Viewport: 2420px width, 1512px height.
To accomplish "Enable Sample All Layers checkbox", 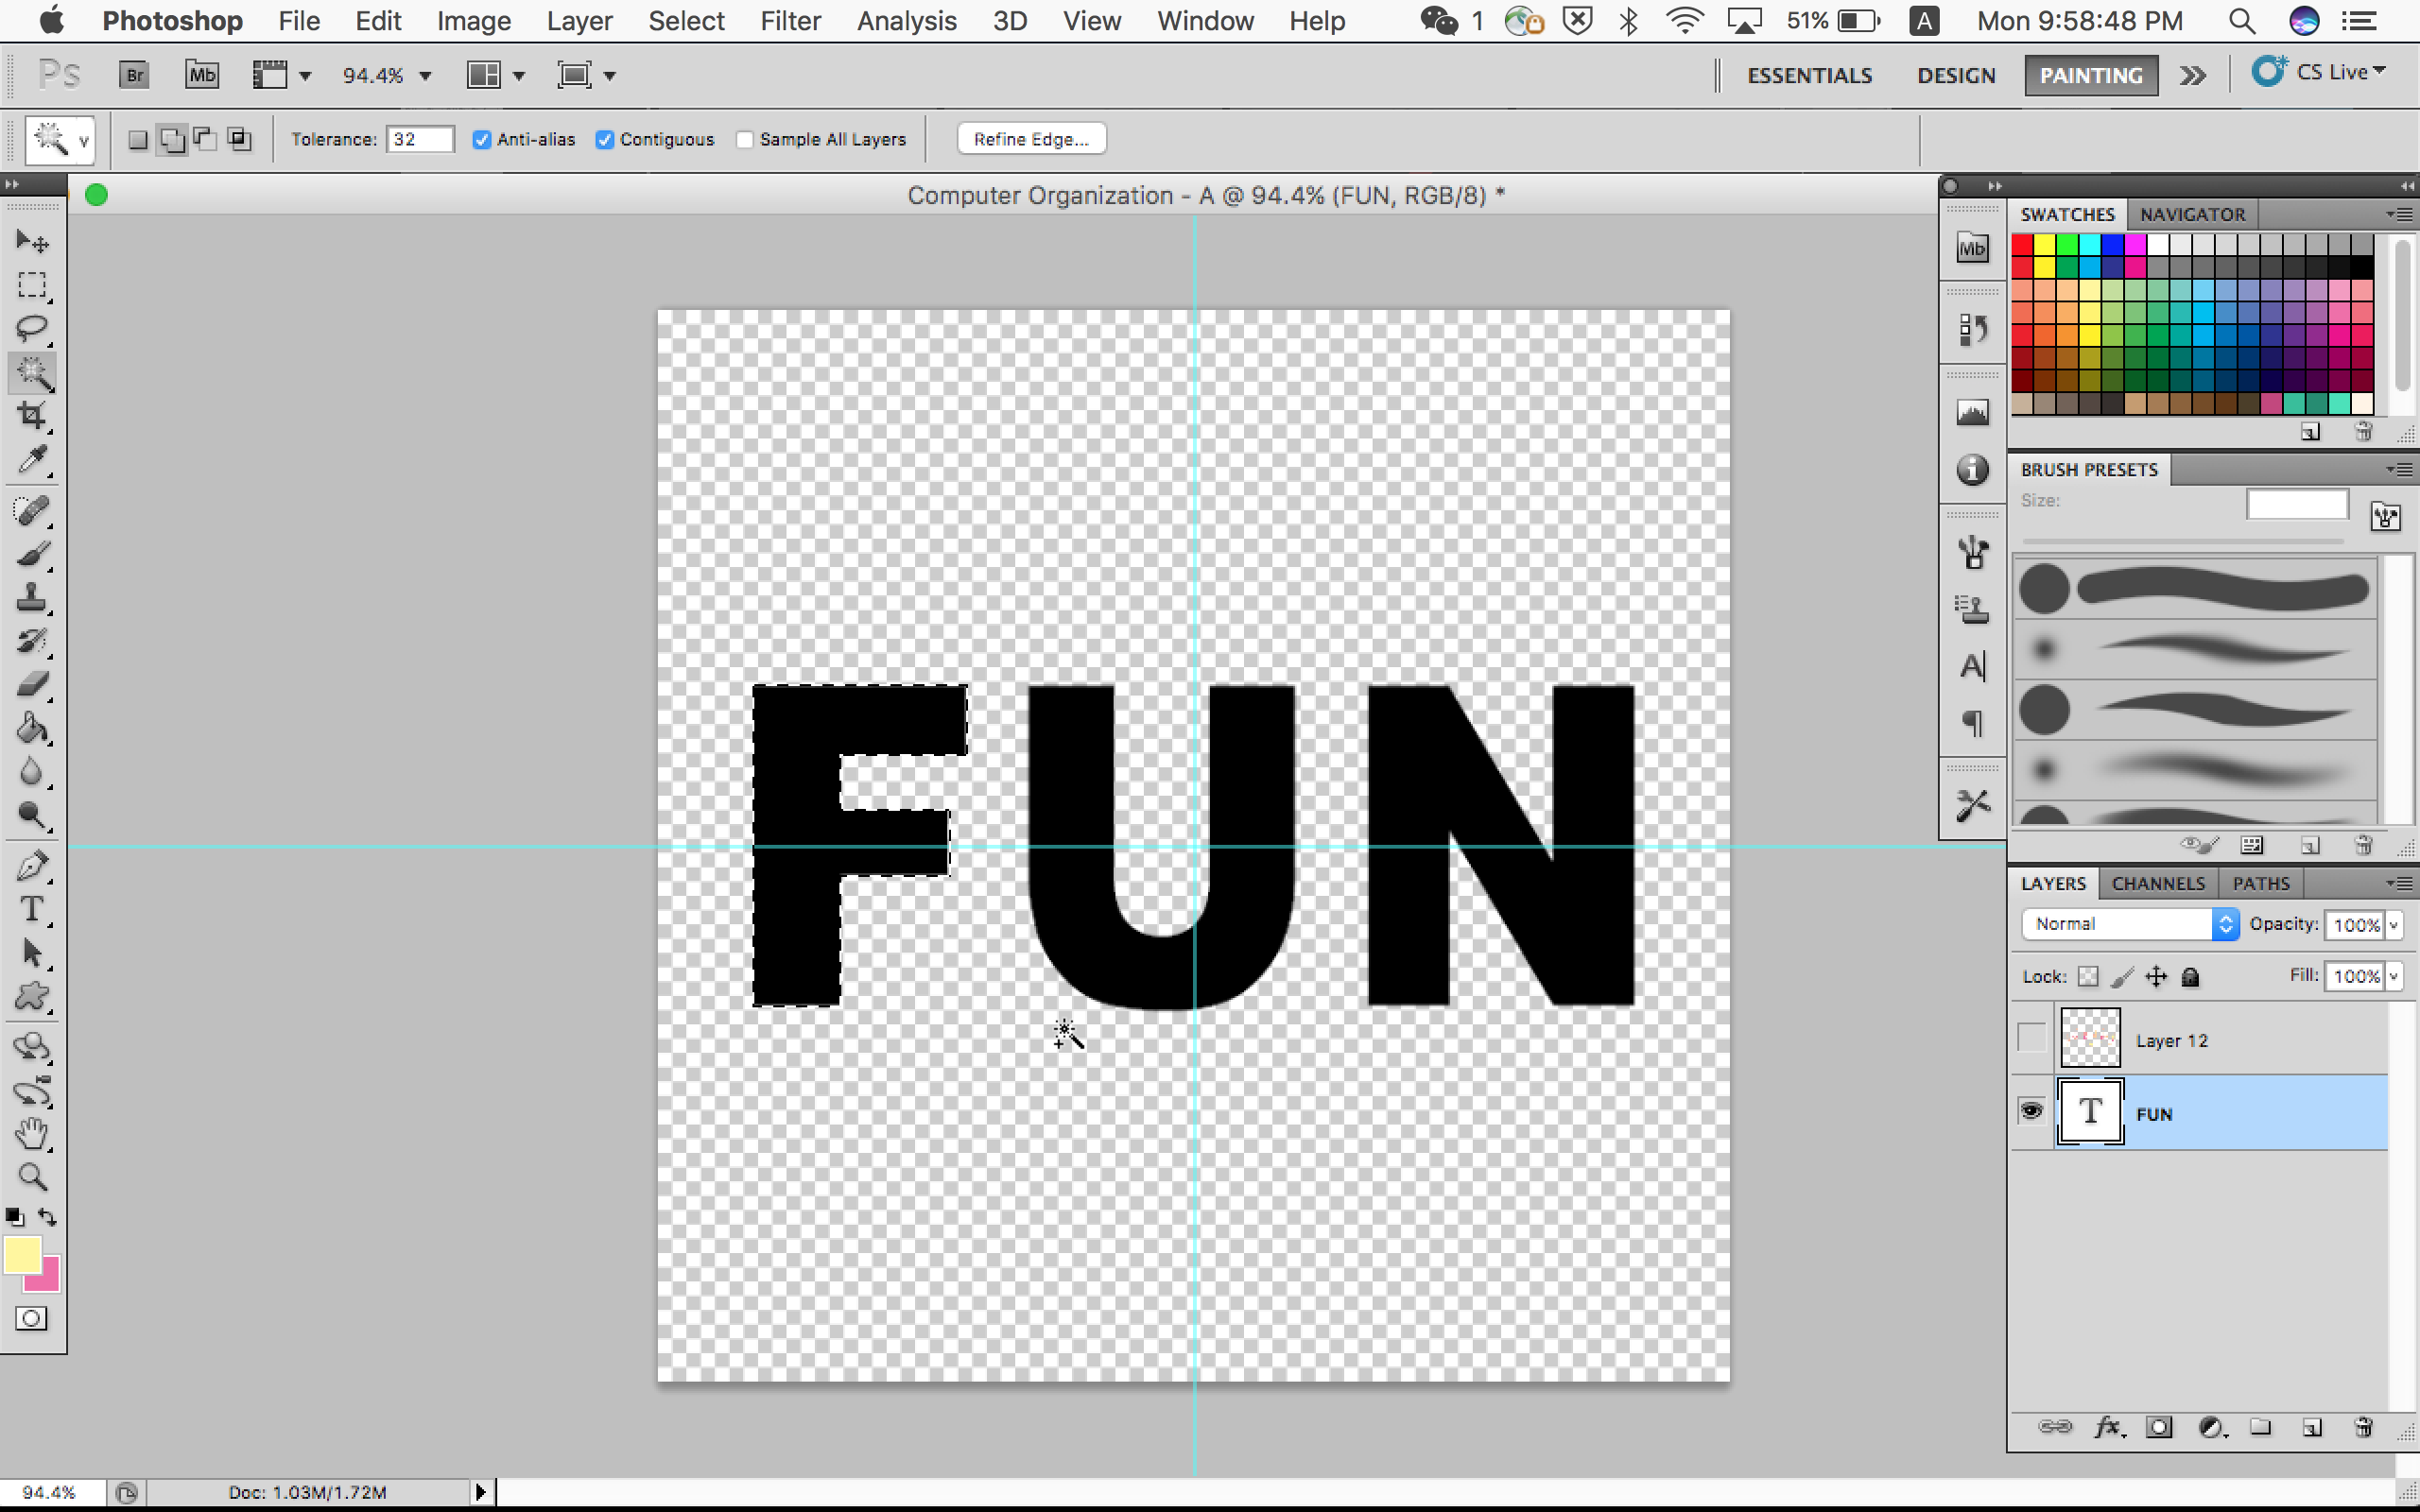I will tap(745, 140).
